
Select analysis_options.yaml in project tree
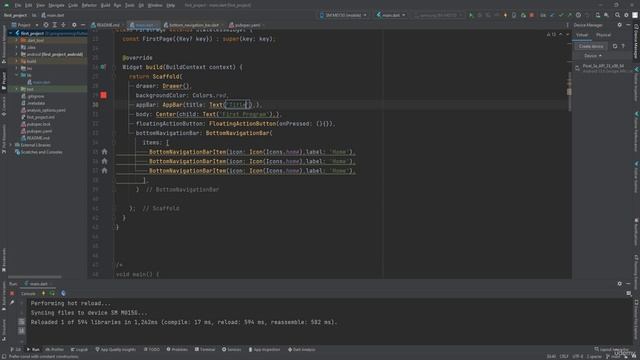43,110
